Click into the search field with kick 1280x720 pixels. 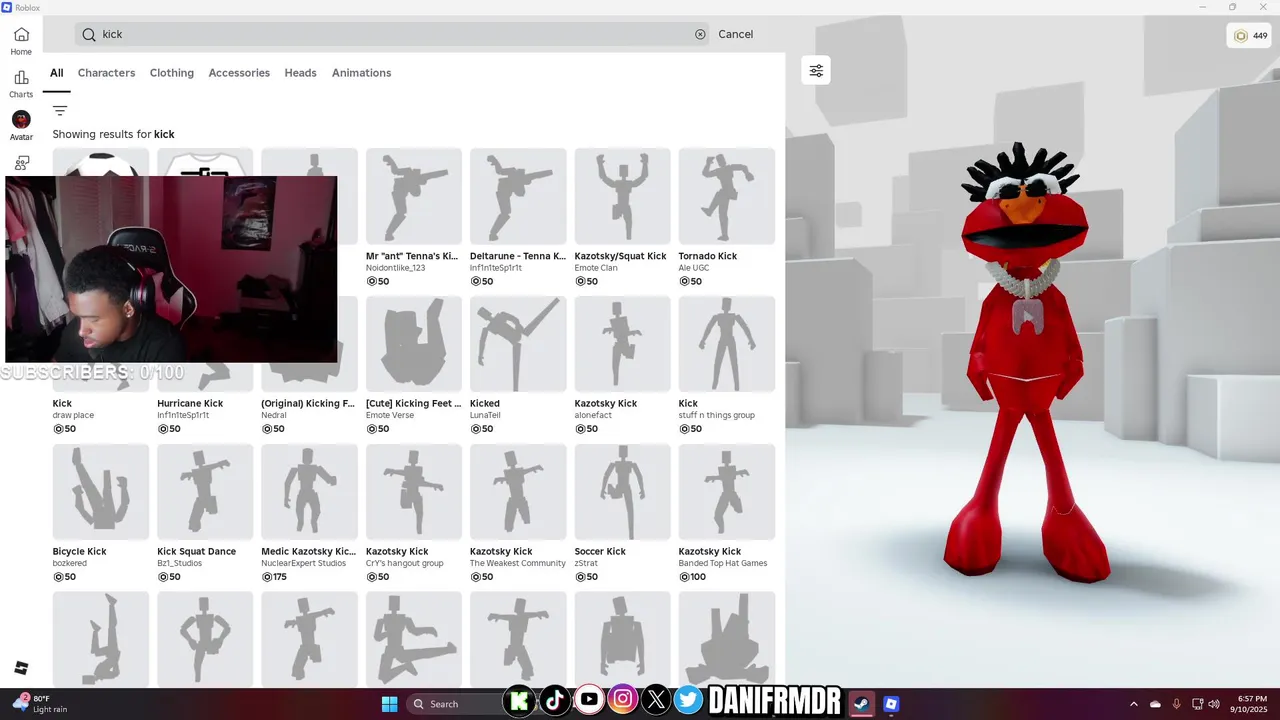392,34
